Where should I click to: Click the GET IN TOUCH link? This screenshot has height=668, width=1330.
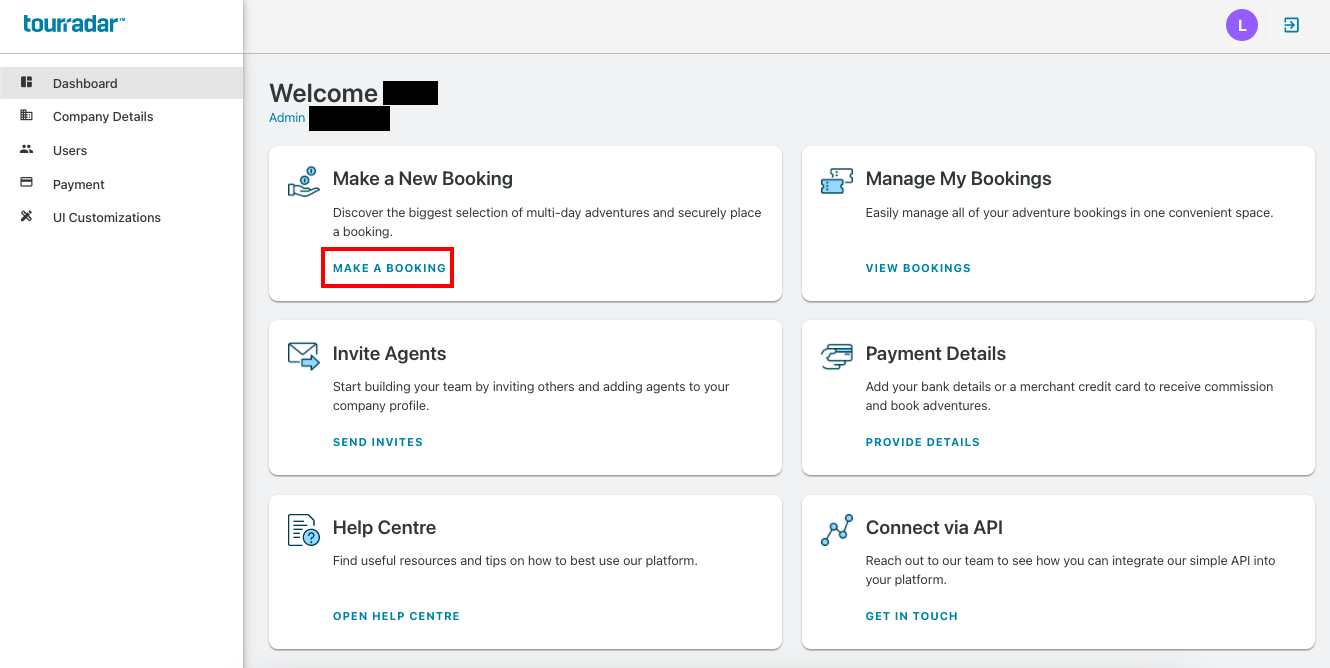pos(912,616)
